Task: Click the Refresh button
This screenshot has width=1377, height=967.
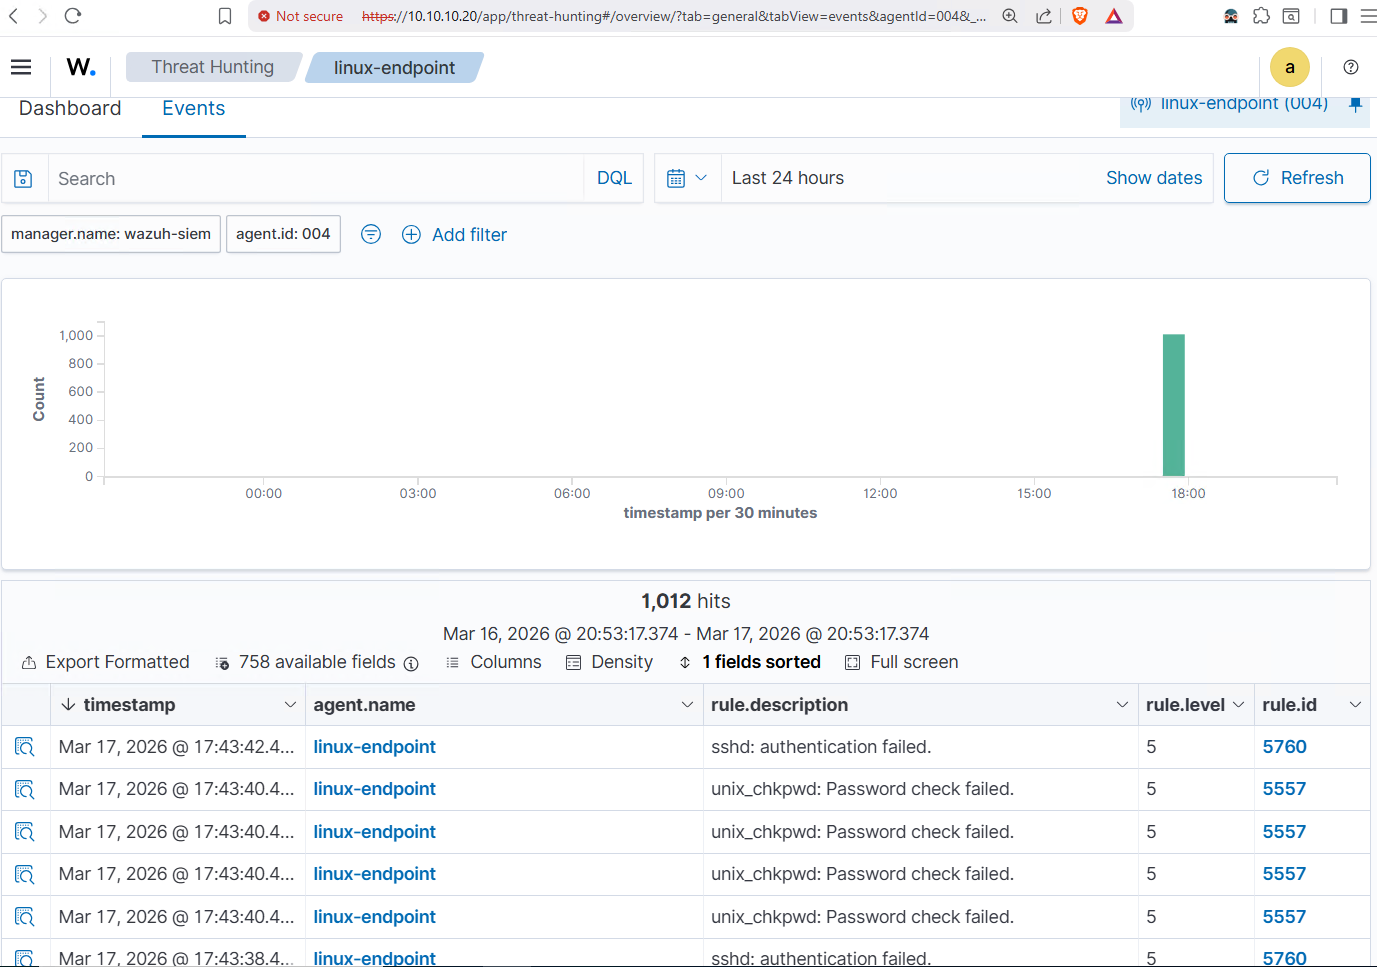Action: pyautogui.click(x=1297, y=177)
